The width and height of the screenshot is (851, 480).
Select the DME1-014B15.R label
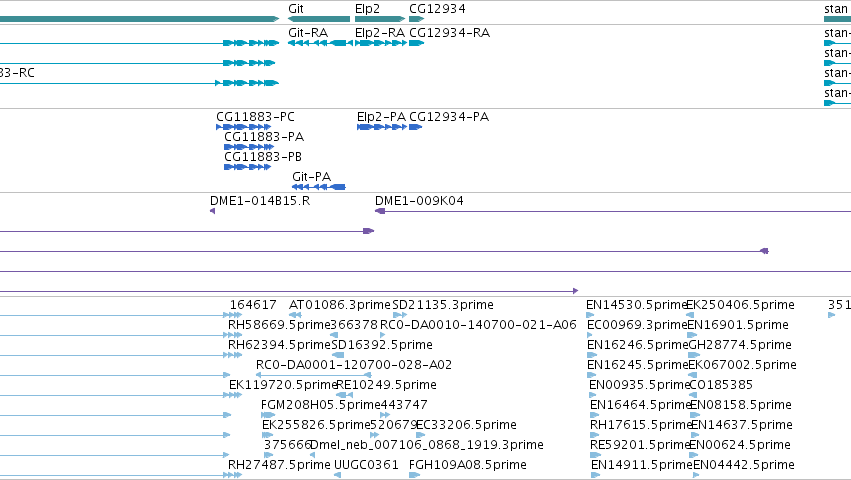pyautogui.click(x=260, y=201)
